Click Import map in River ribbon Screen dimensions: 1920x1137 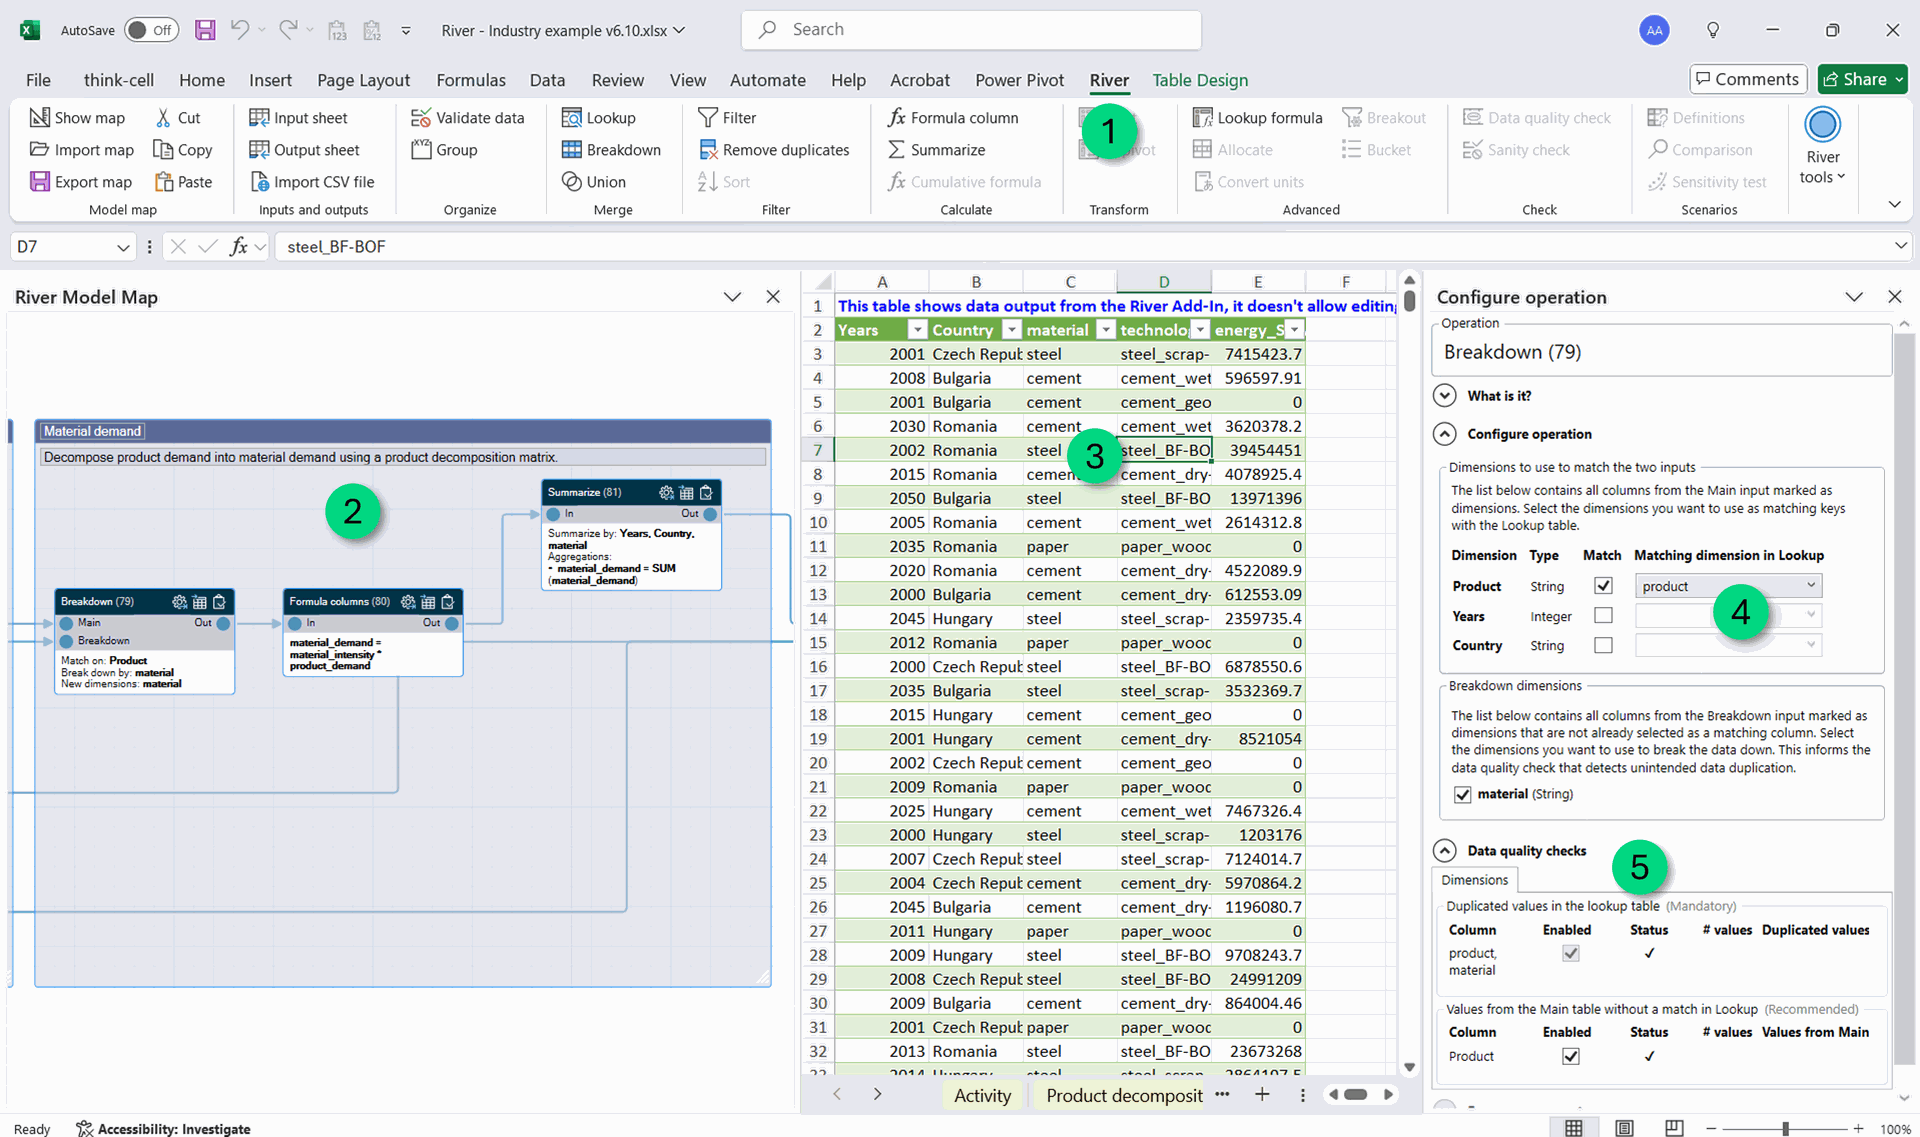coord(81,149)
